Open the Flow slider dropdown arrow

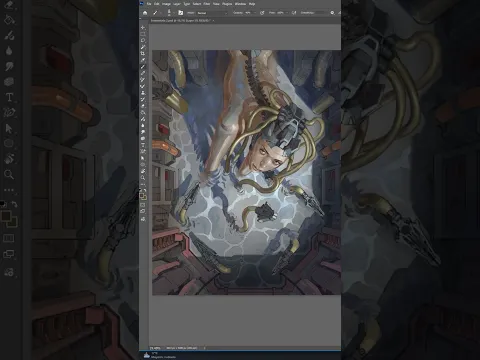[x=287, y=13]
